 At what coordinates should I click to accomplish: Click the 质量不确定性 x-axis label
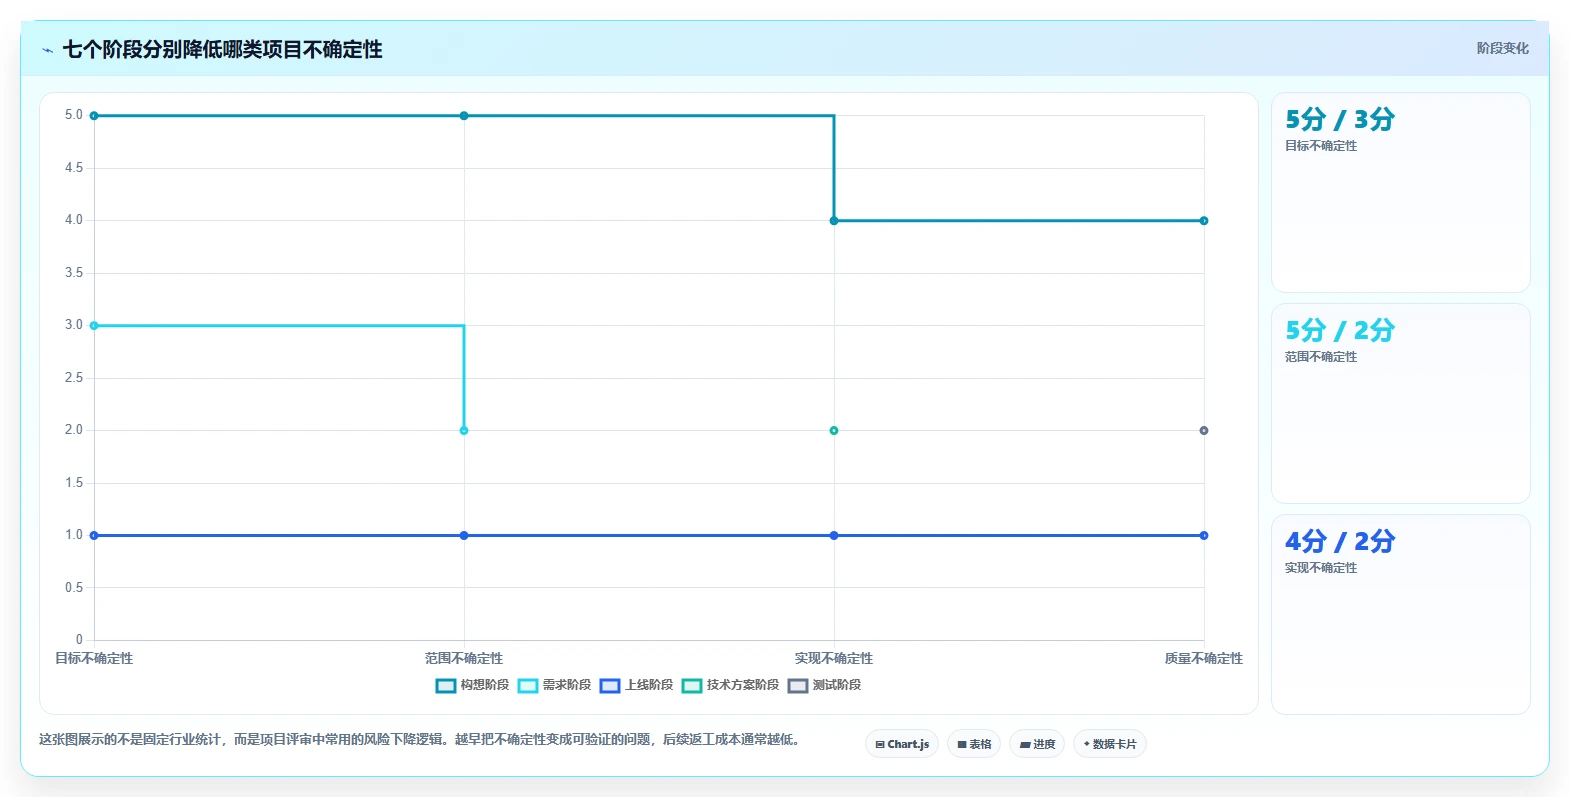click(1204, 658)
